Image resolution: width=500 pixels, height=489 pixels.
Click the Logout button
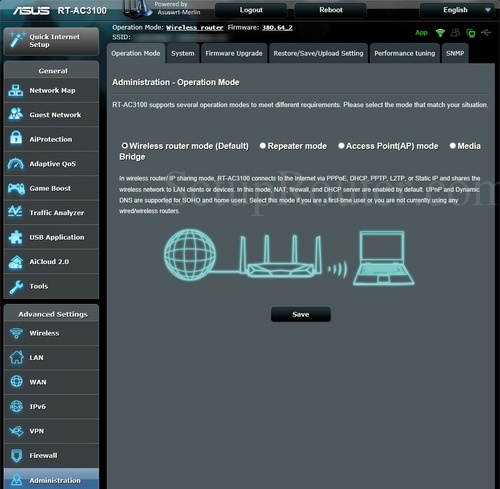coord(251,10)
